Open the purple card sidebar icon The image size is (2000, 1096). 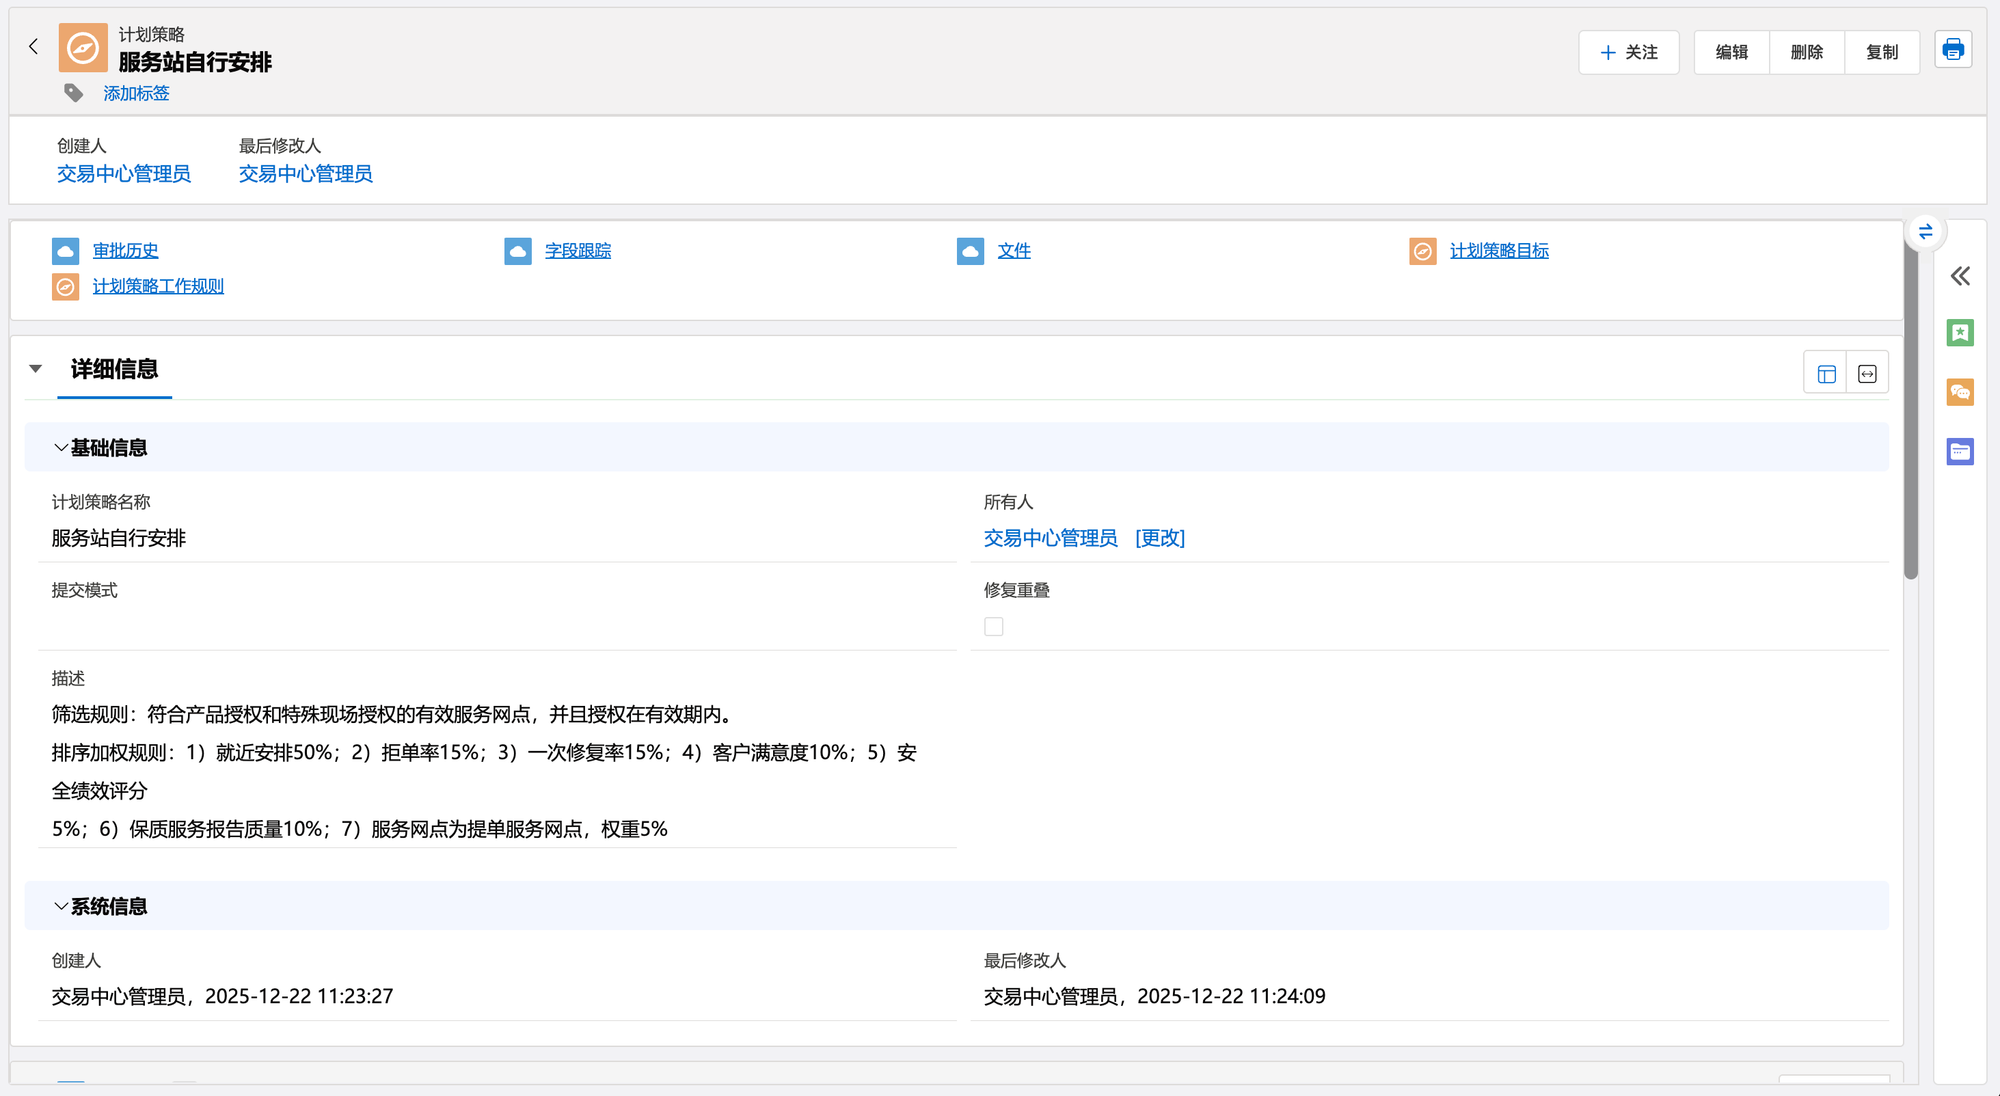[1959, 452]
